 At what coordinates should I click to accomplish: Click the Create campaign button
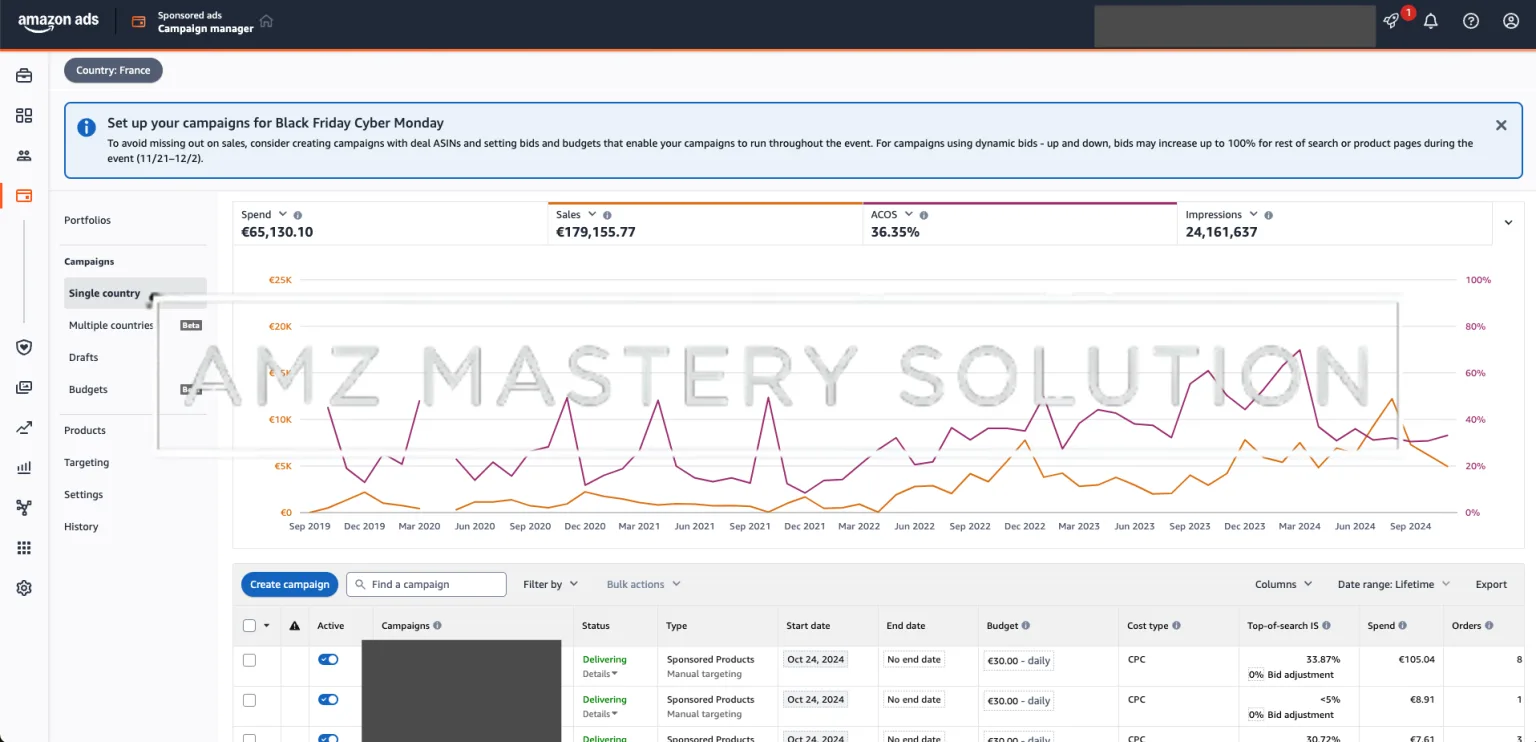(x=289, y=585)
